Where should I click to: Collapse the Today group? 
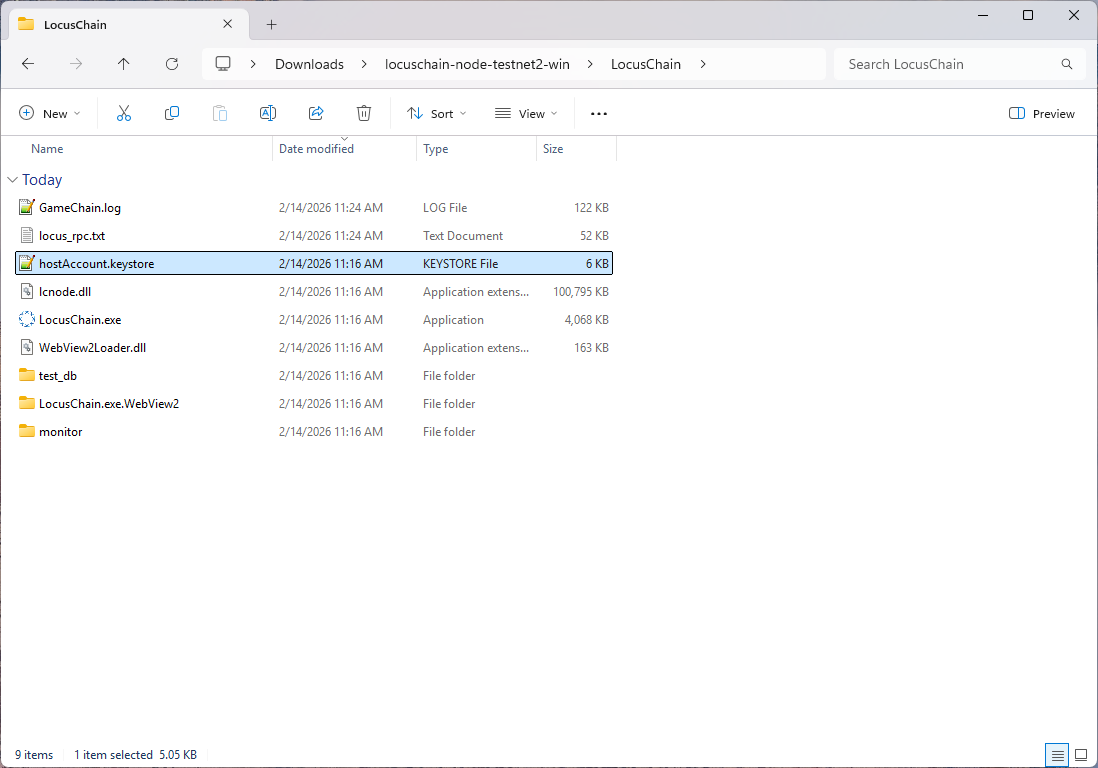coord(12,180)
